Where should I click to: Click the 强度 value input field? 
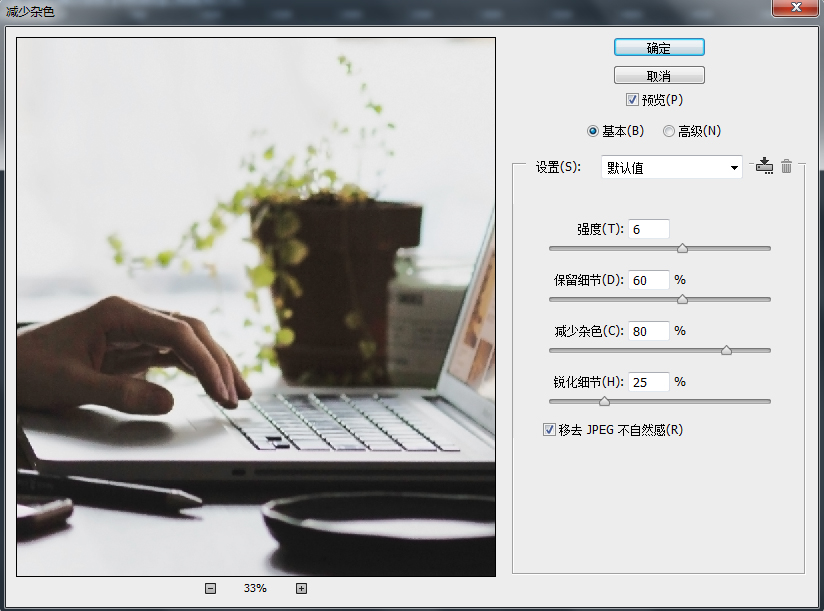(648, 229)
